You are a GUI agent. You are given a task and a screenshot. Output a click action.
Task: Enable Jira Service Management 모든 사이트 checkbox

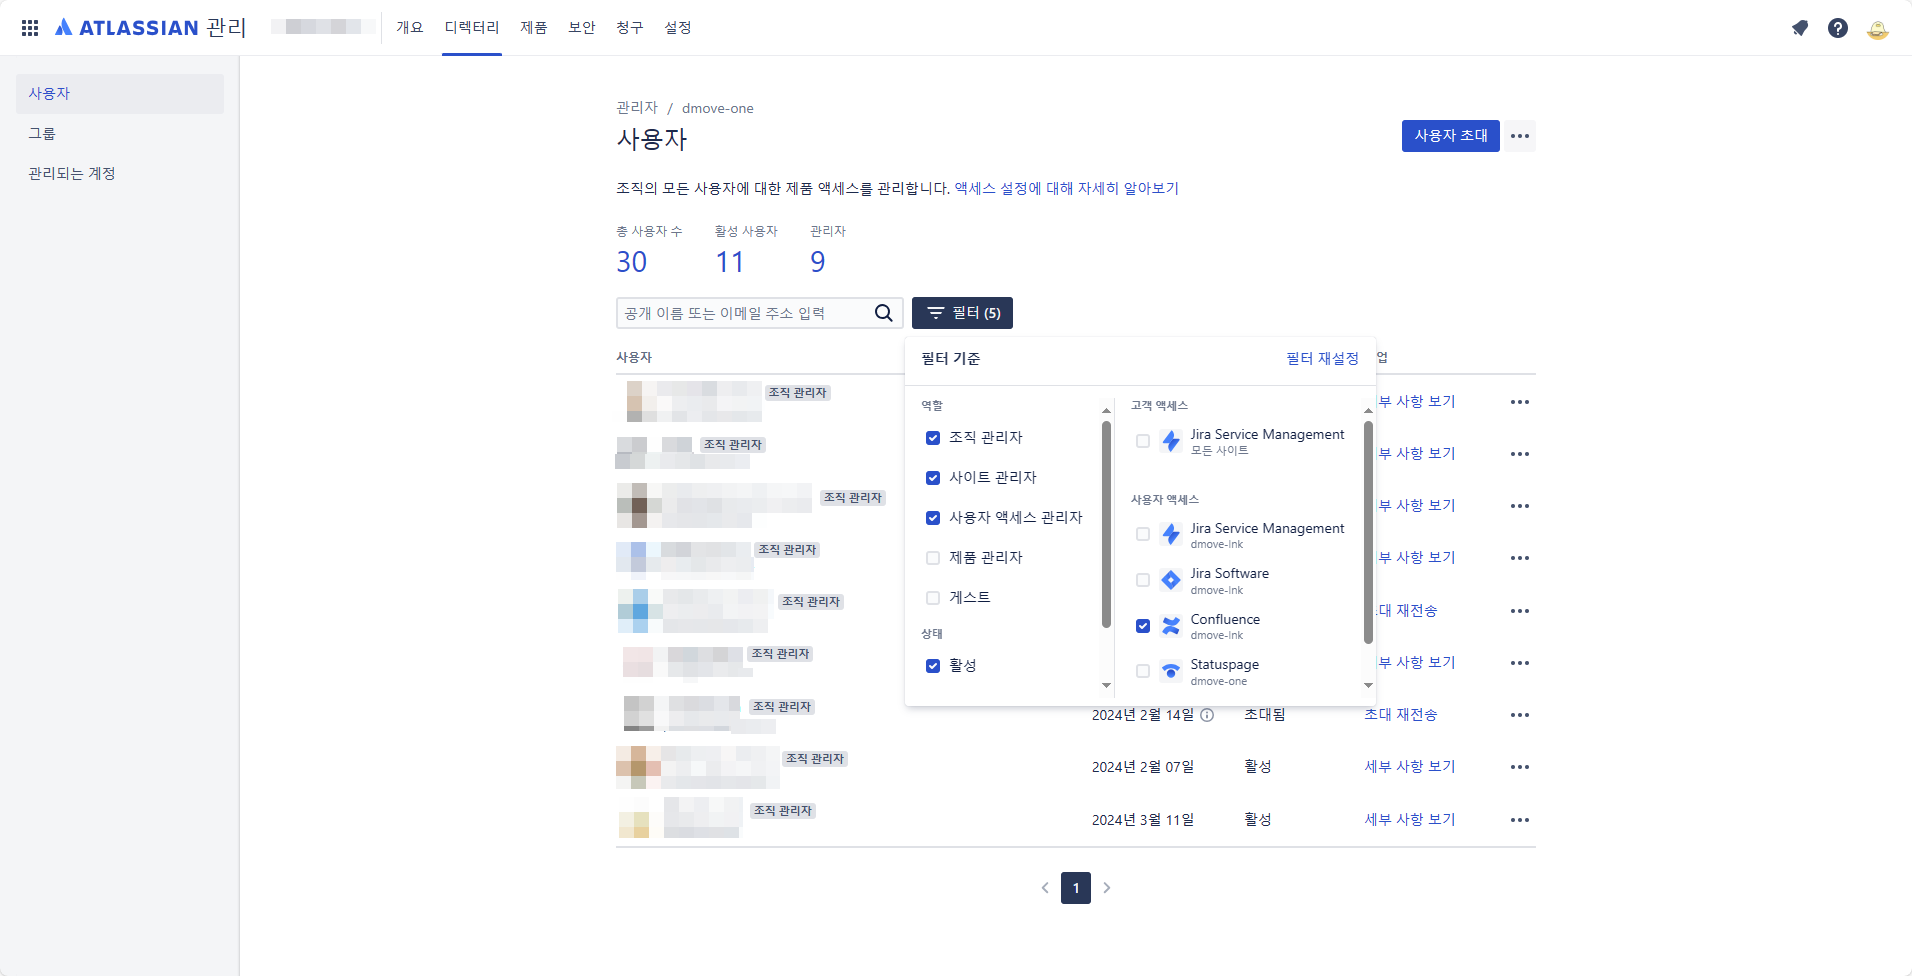[1143, 441]
